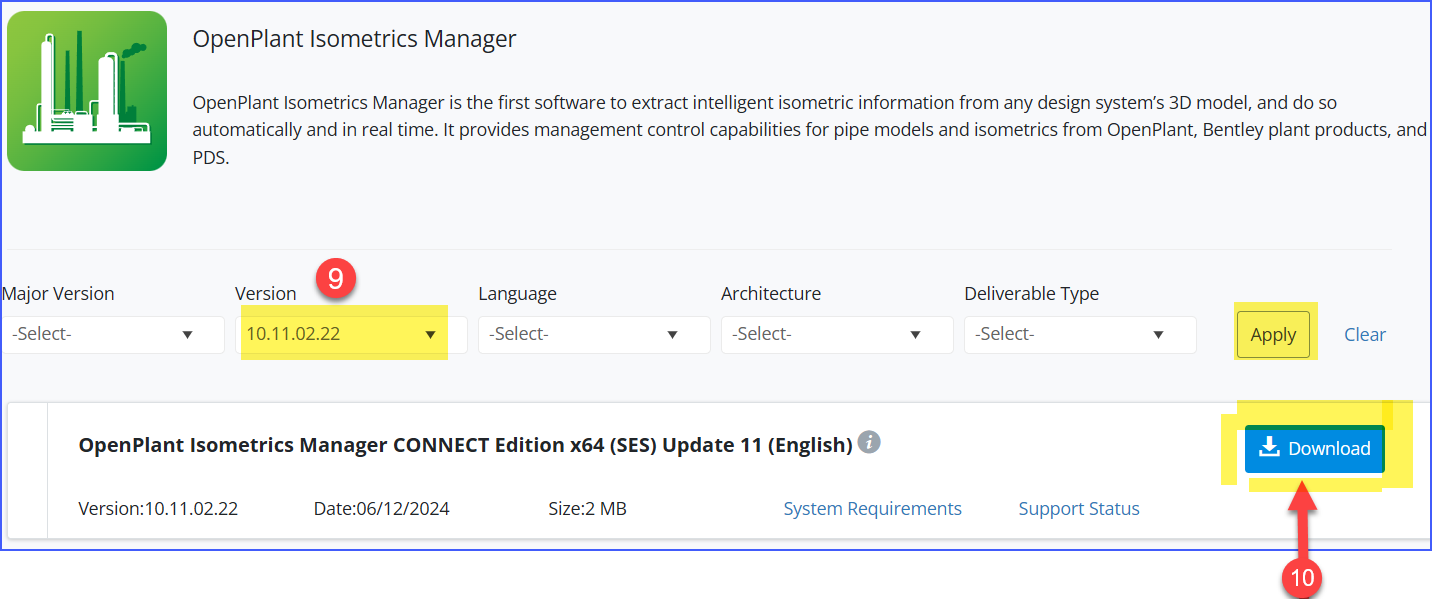Click the blue Download button

(1314, 449)
